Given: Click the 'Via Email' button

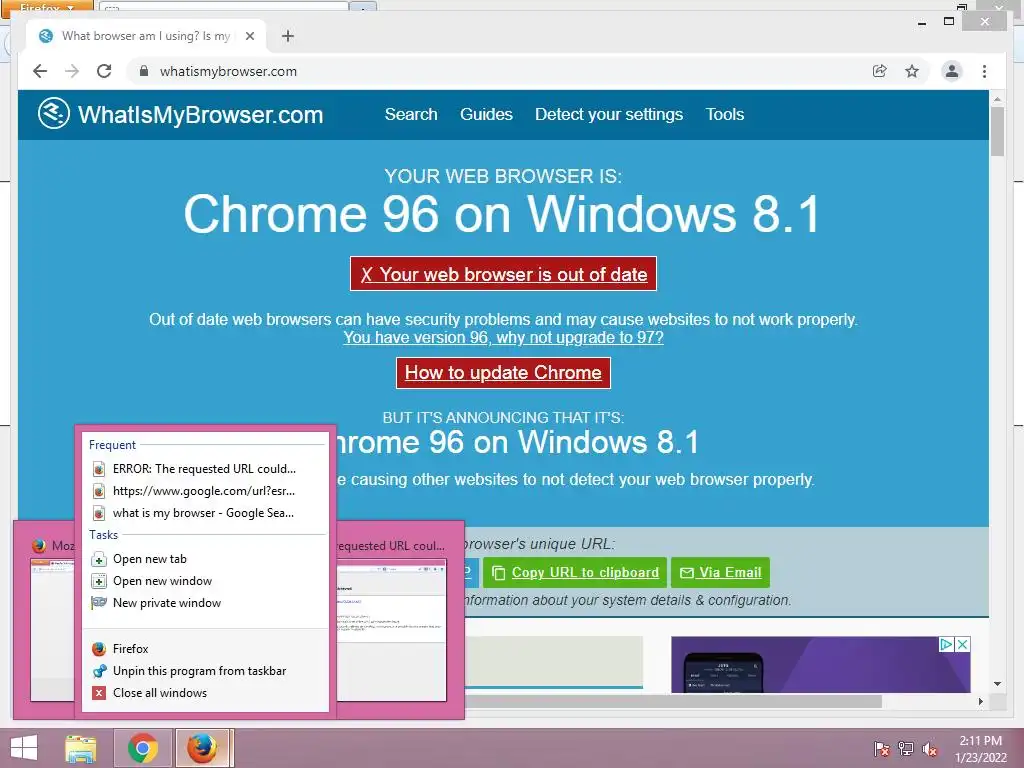Looking at the screenshot, I should [720, 573].
